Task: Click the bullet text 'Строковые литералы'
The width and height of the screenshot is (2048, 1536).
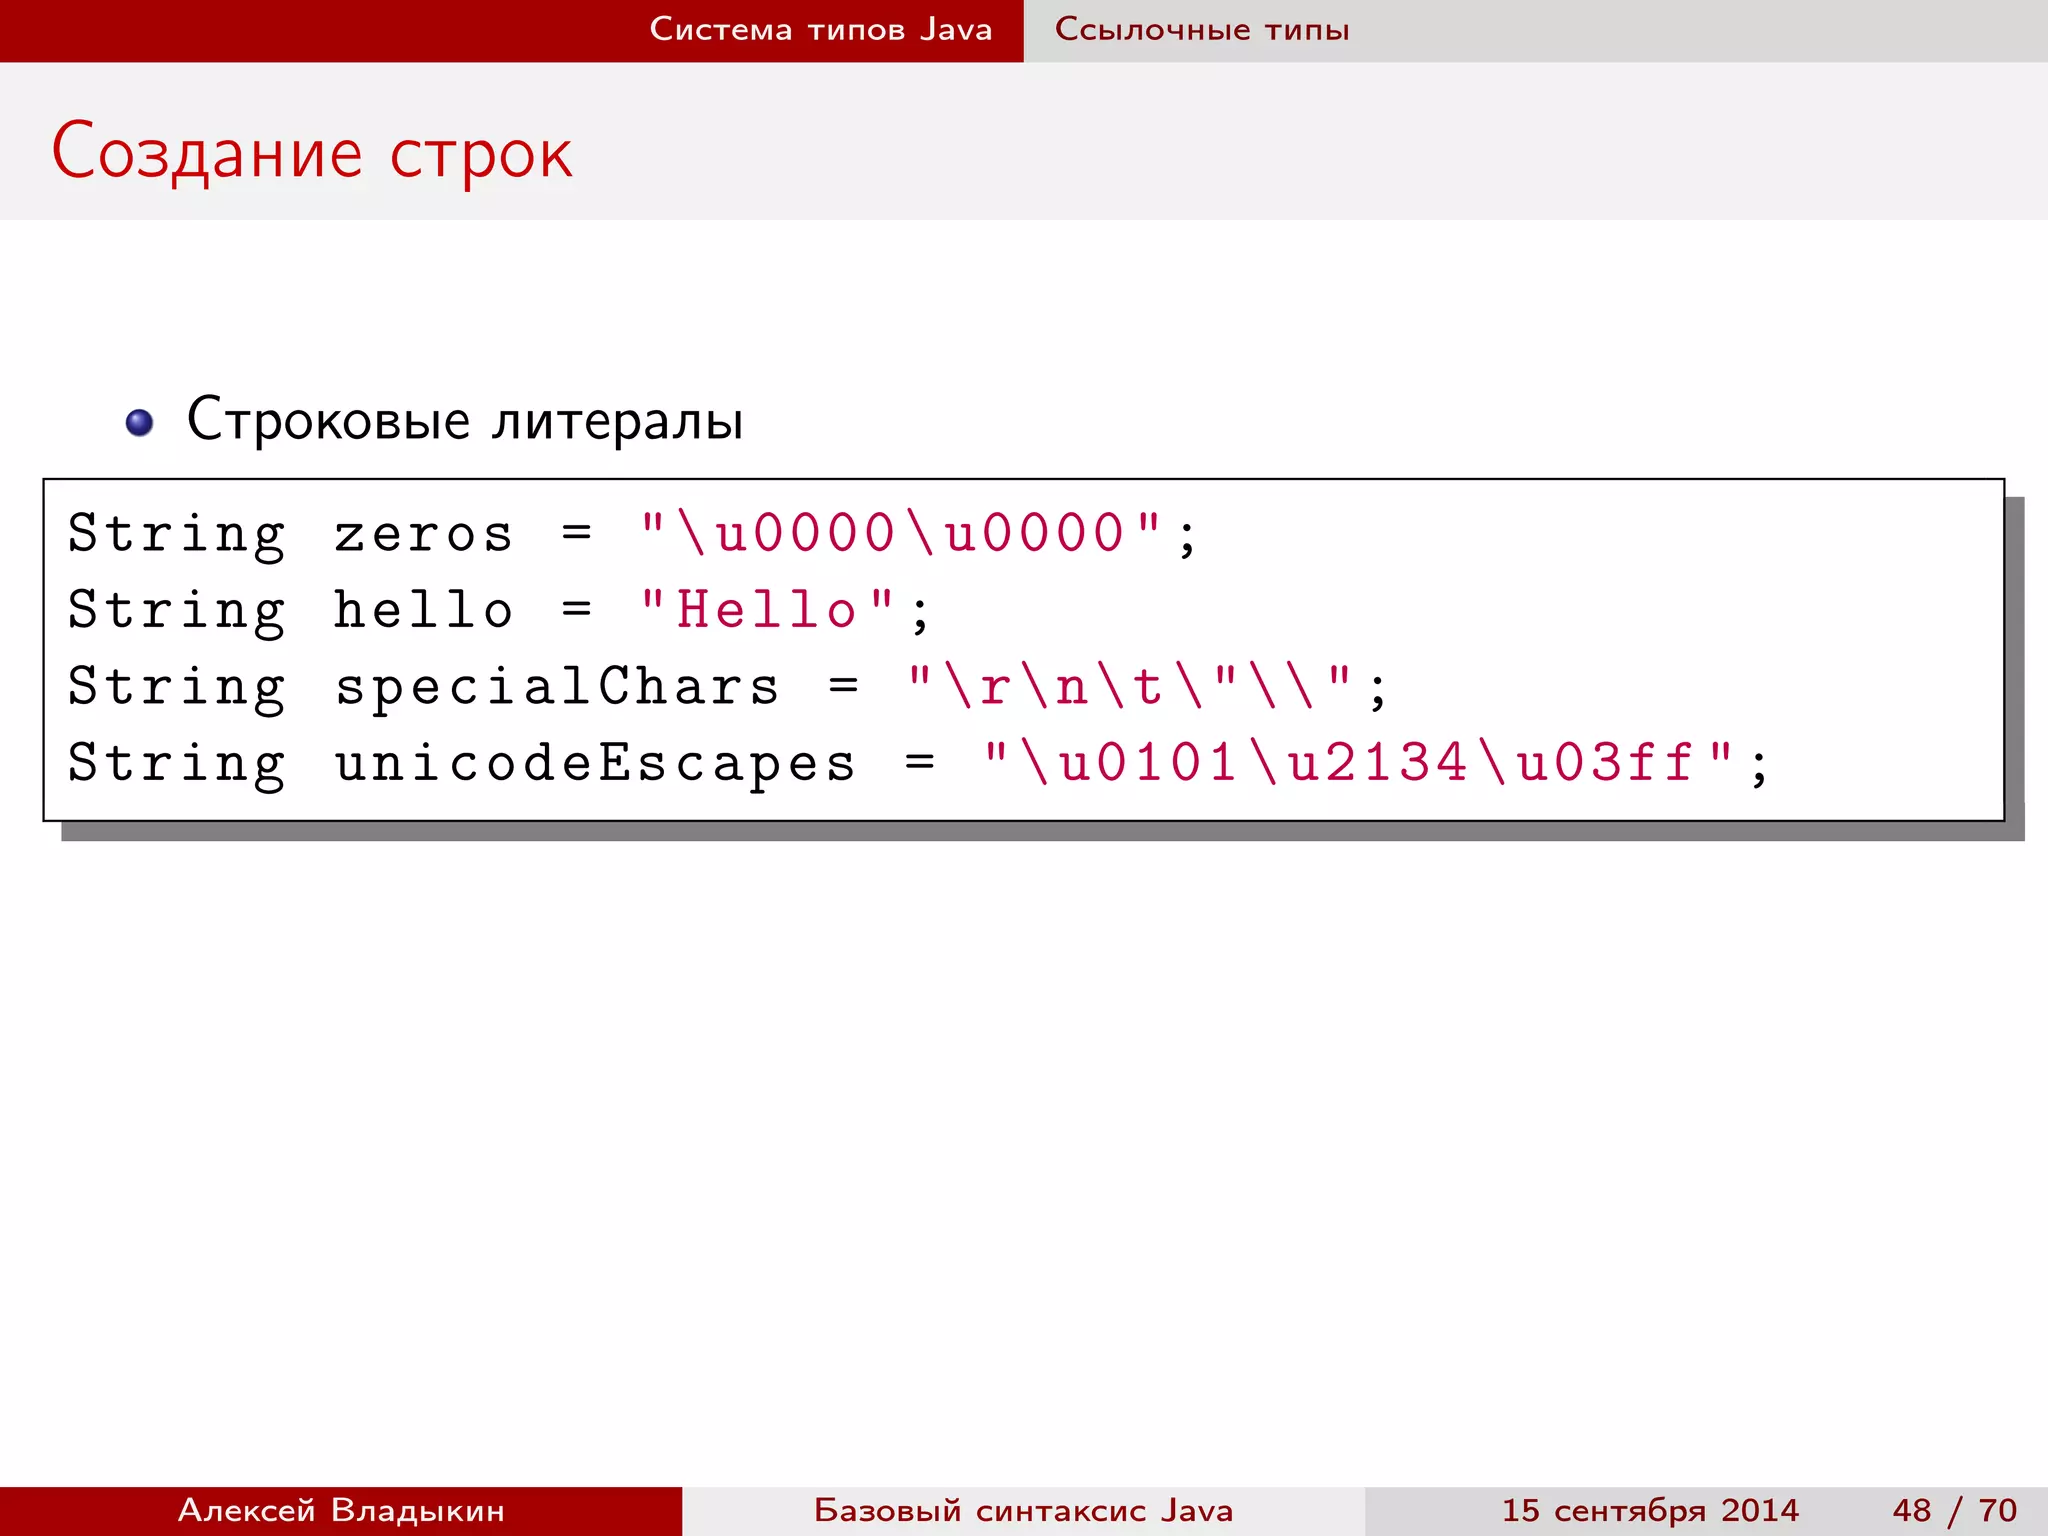Action: (x=465, y=419)
